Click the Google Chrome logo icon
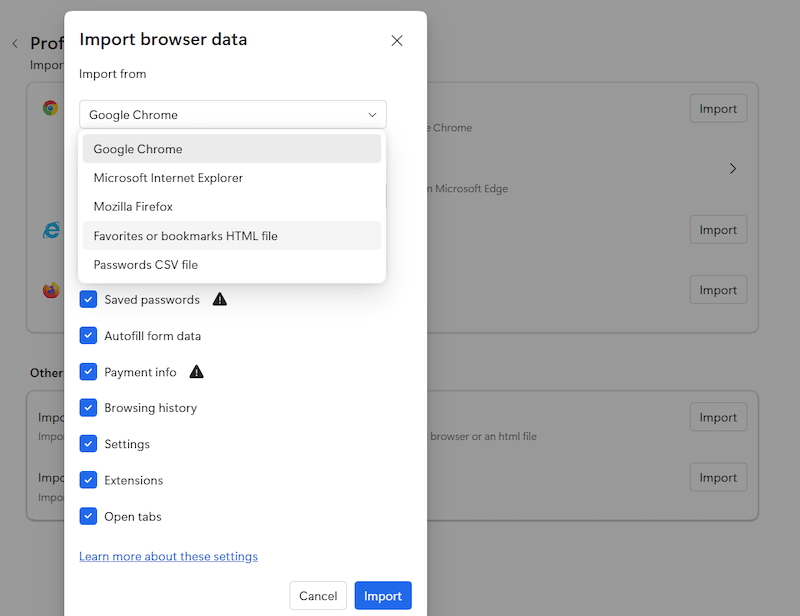Screen dimensions: 800x616 (48, 107)
